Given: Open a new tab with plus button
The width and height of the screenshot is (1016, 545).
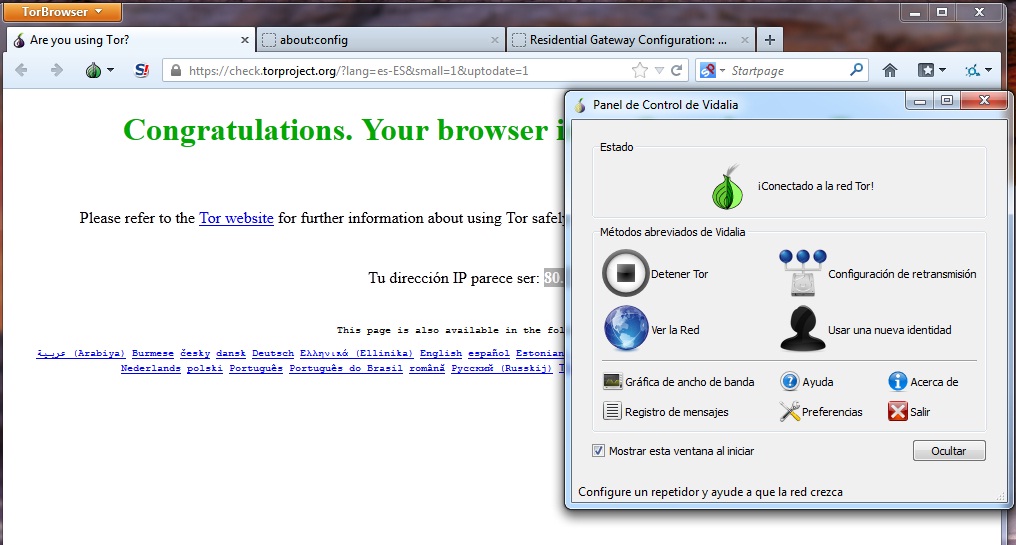Looking at the screenshot, I should coord(770,40).
